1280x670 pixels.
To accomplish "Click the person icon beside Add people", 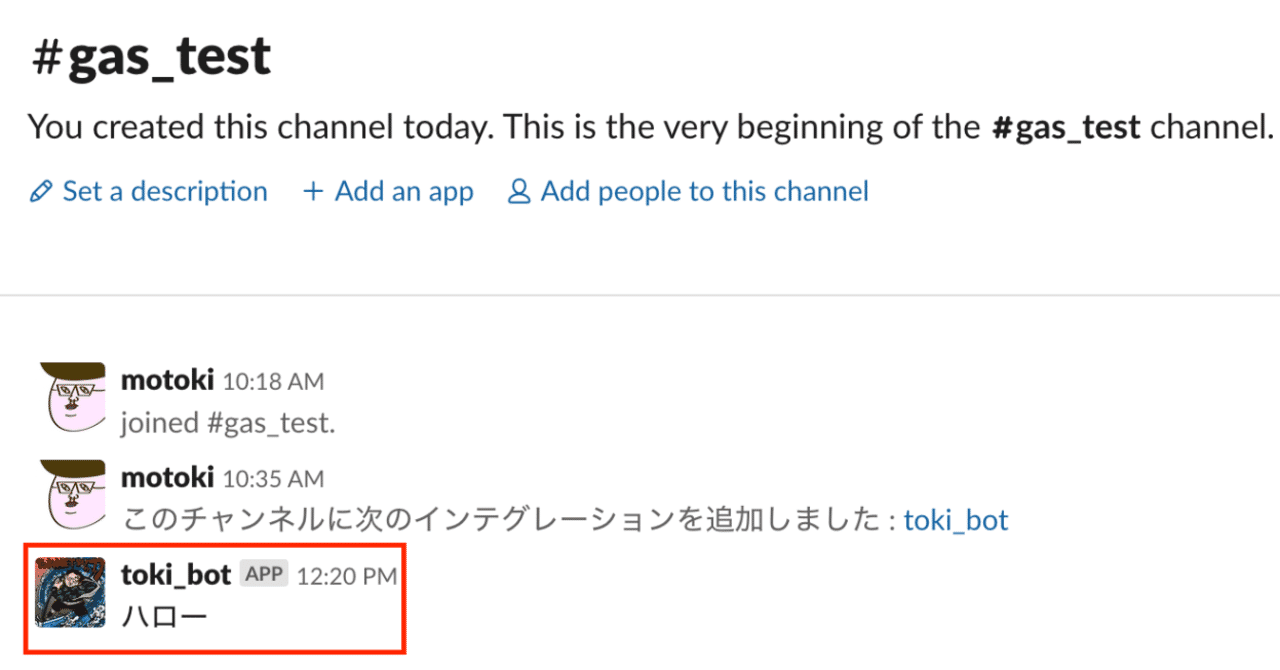I will (x=519, y=191).
